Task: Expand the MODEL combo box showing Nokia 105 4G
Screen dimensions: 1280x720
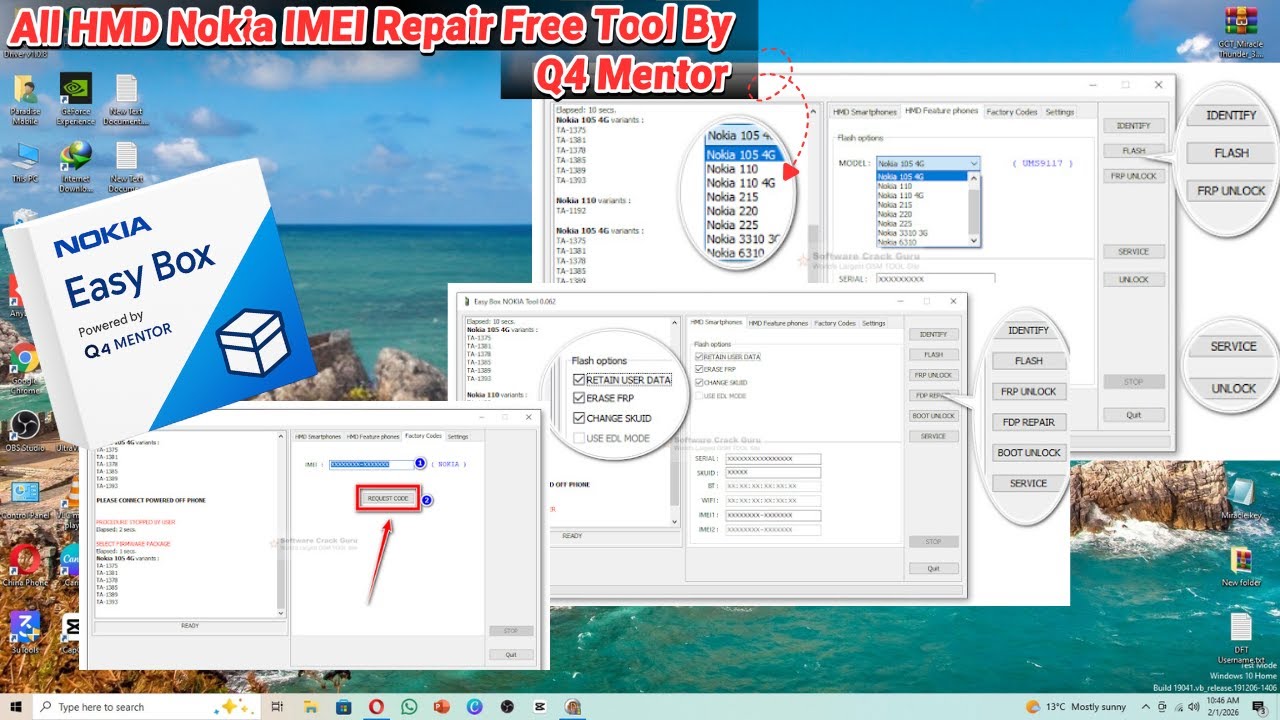Action: [x=927, y=163]
